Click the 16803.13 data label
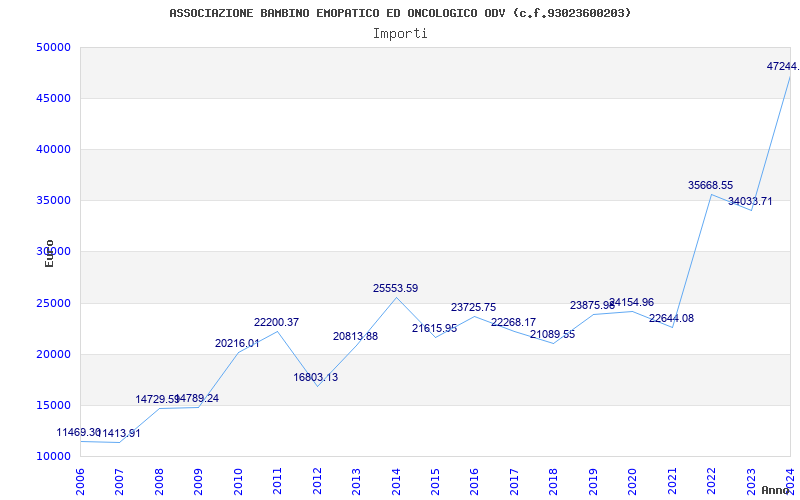 point(315,378)
